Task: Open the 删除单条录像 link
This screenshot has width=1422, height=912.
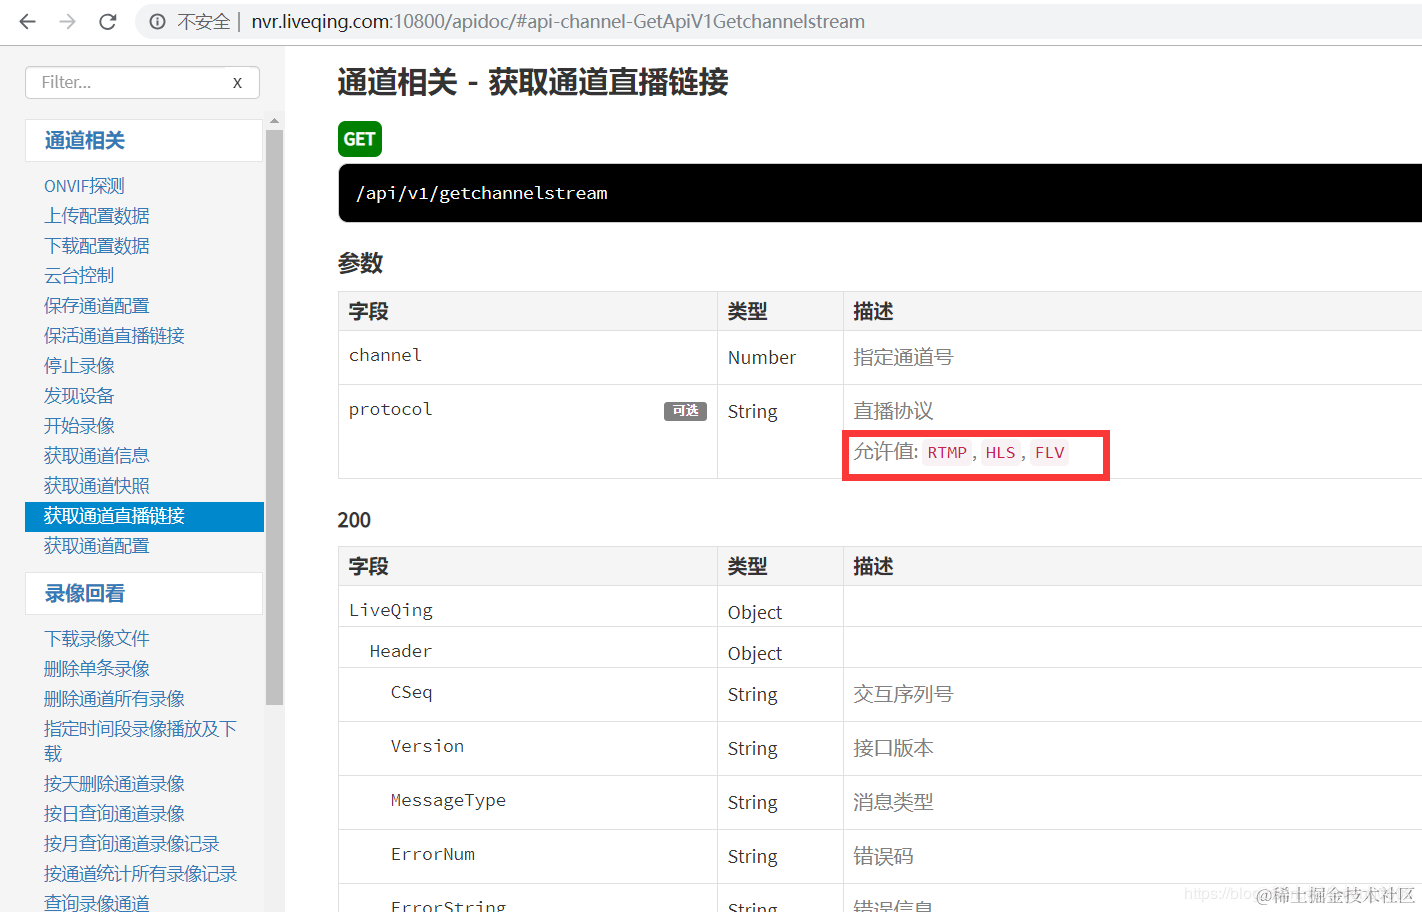Action: (97, 669)
